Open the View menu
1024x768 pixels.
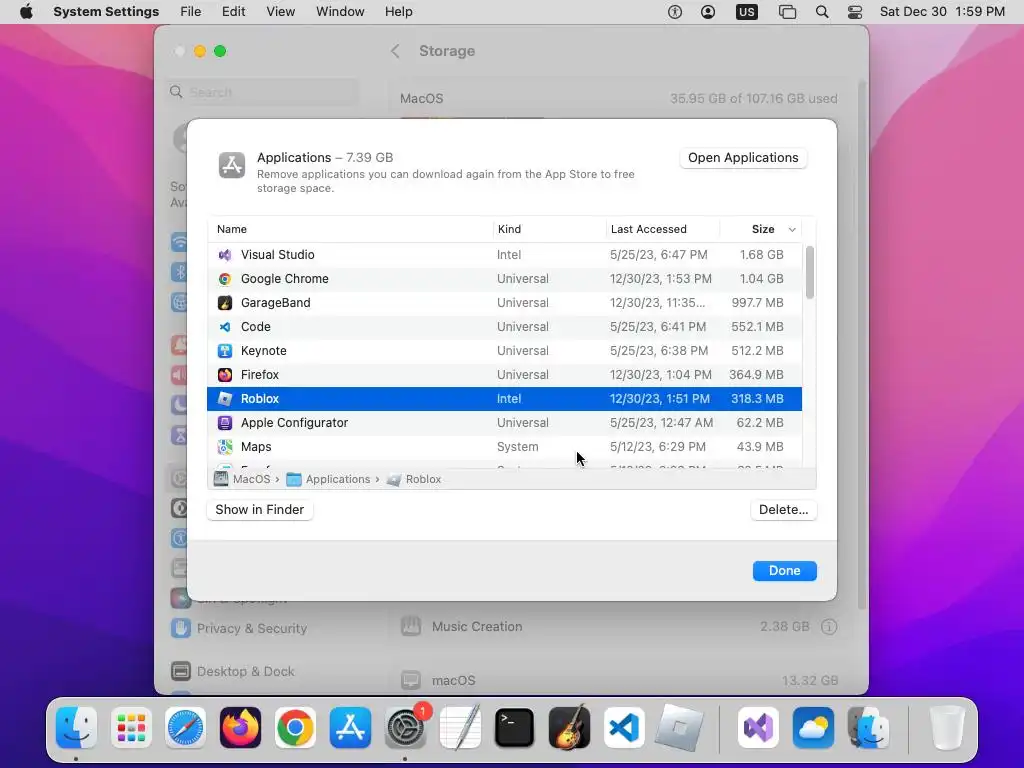tap(280, 12)
